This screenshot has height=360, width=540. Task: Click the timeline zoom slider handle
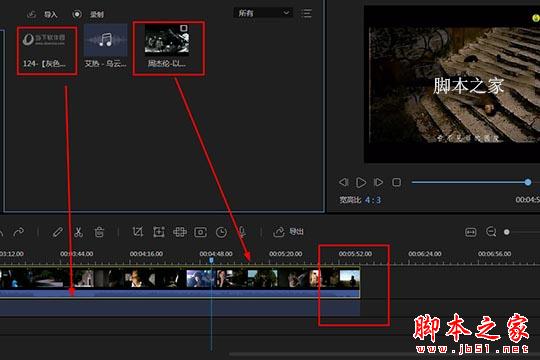pyautogui.click(x=507, y=232)
